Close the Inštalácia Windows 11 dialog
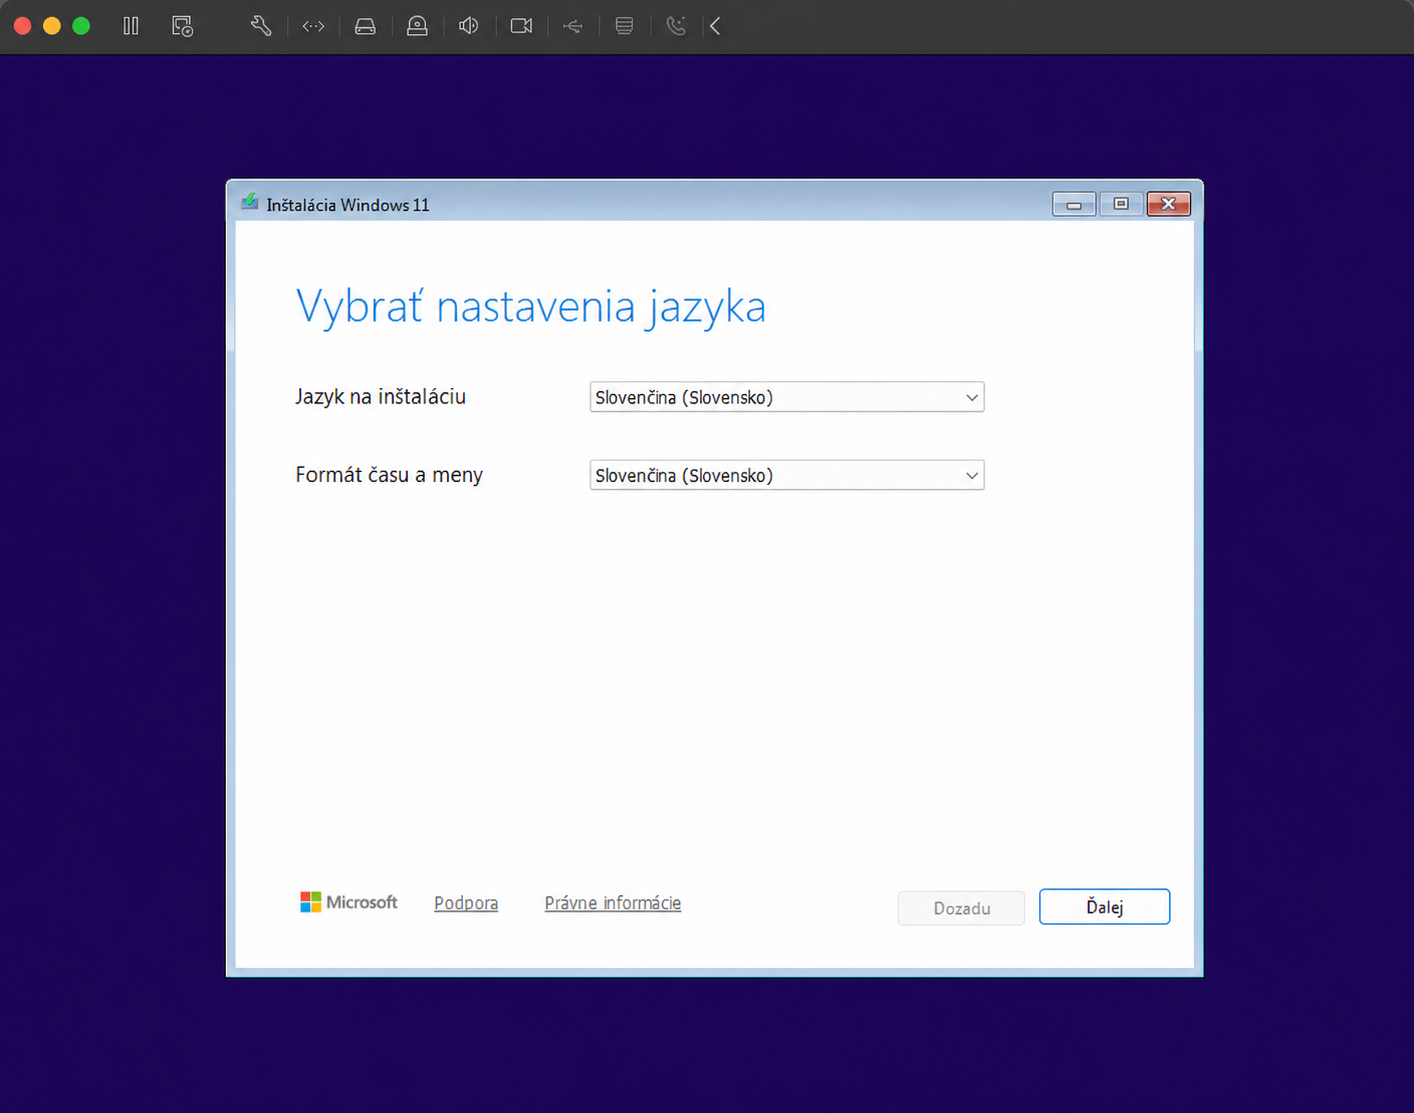 1168,204
